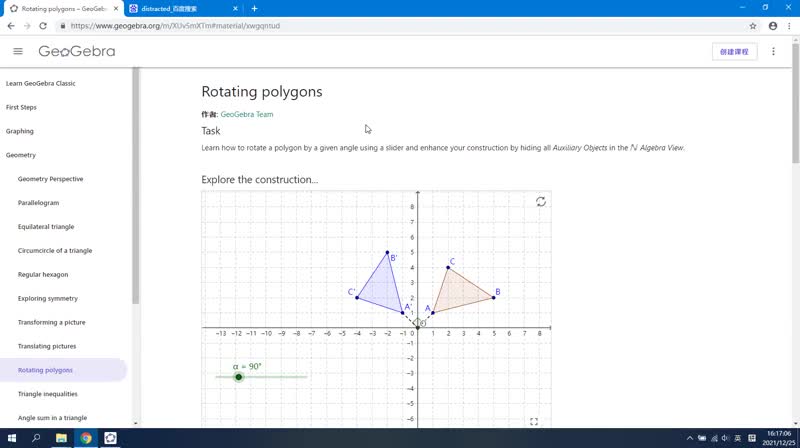Open the GeoGebra app in the taskbar

(x=110, y=438)
